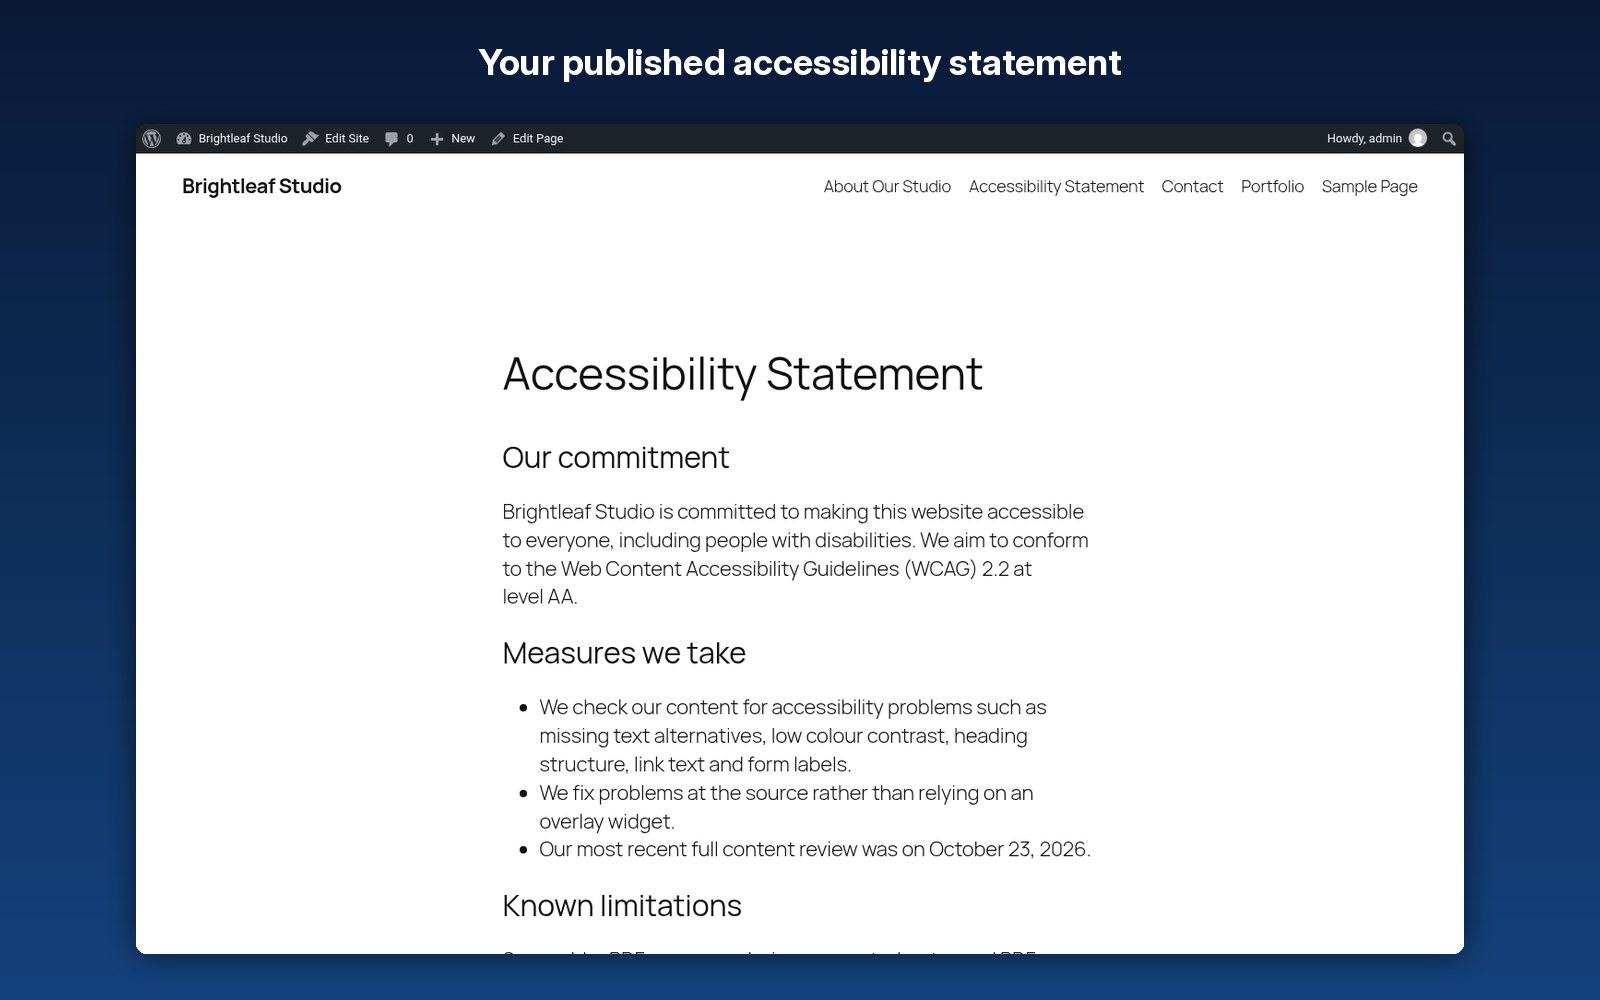Click the comment count "0"
This screenshot has width=1600, height=1000.
tap(410, 139)
